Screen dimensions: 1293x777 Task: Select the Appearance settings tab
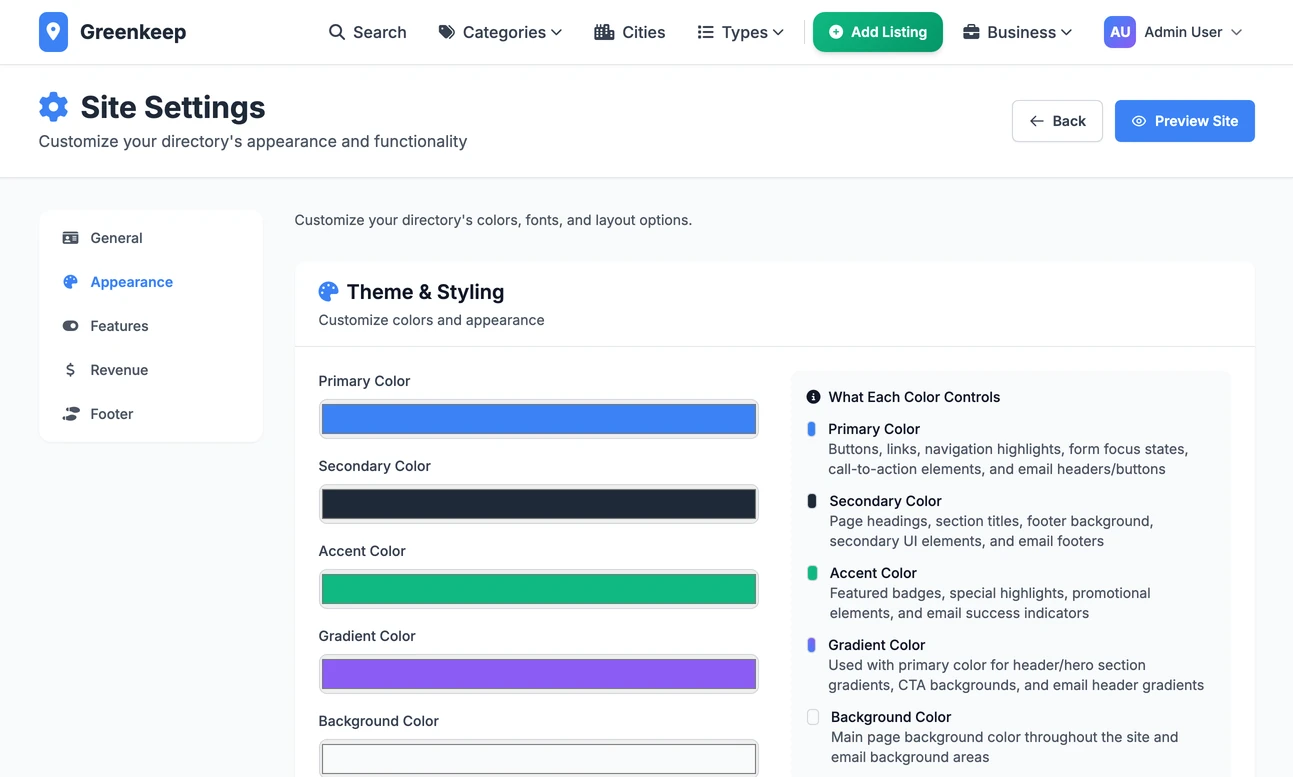click(151, 282)
